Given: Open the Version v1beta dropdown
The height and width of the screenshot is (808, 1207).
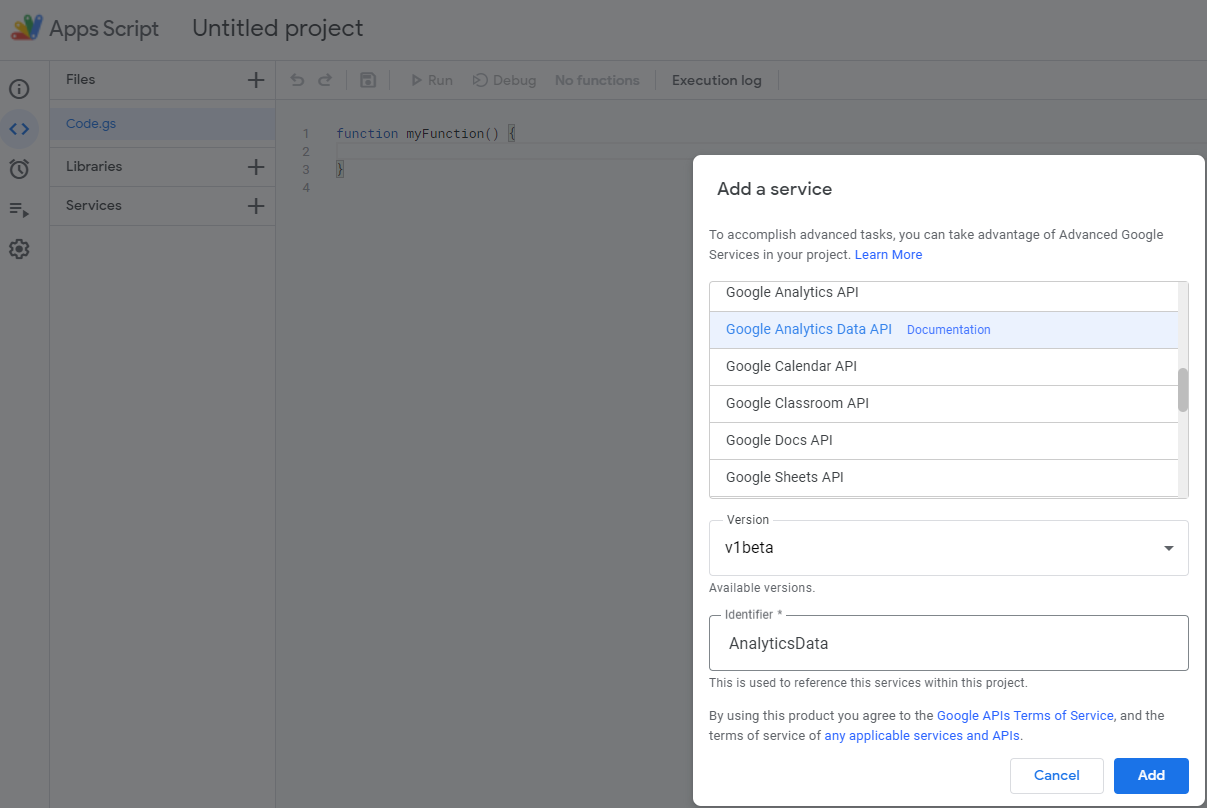Looking at the screenshot, I should pos(949,548).
